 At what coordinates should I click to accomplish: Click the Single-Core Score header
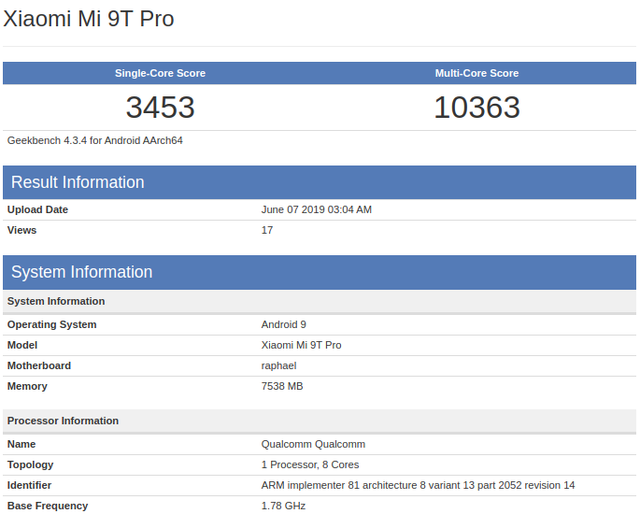(x=160, y=73)
